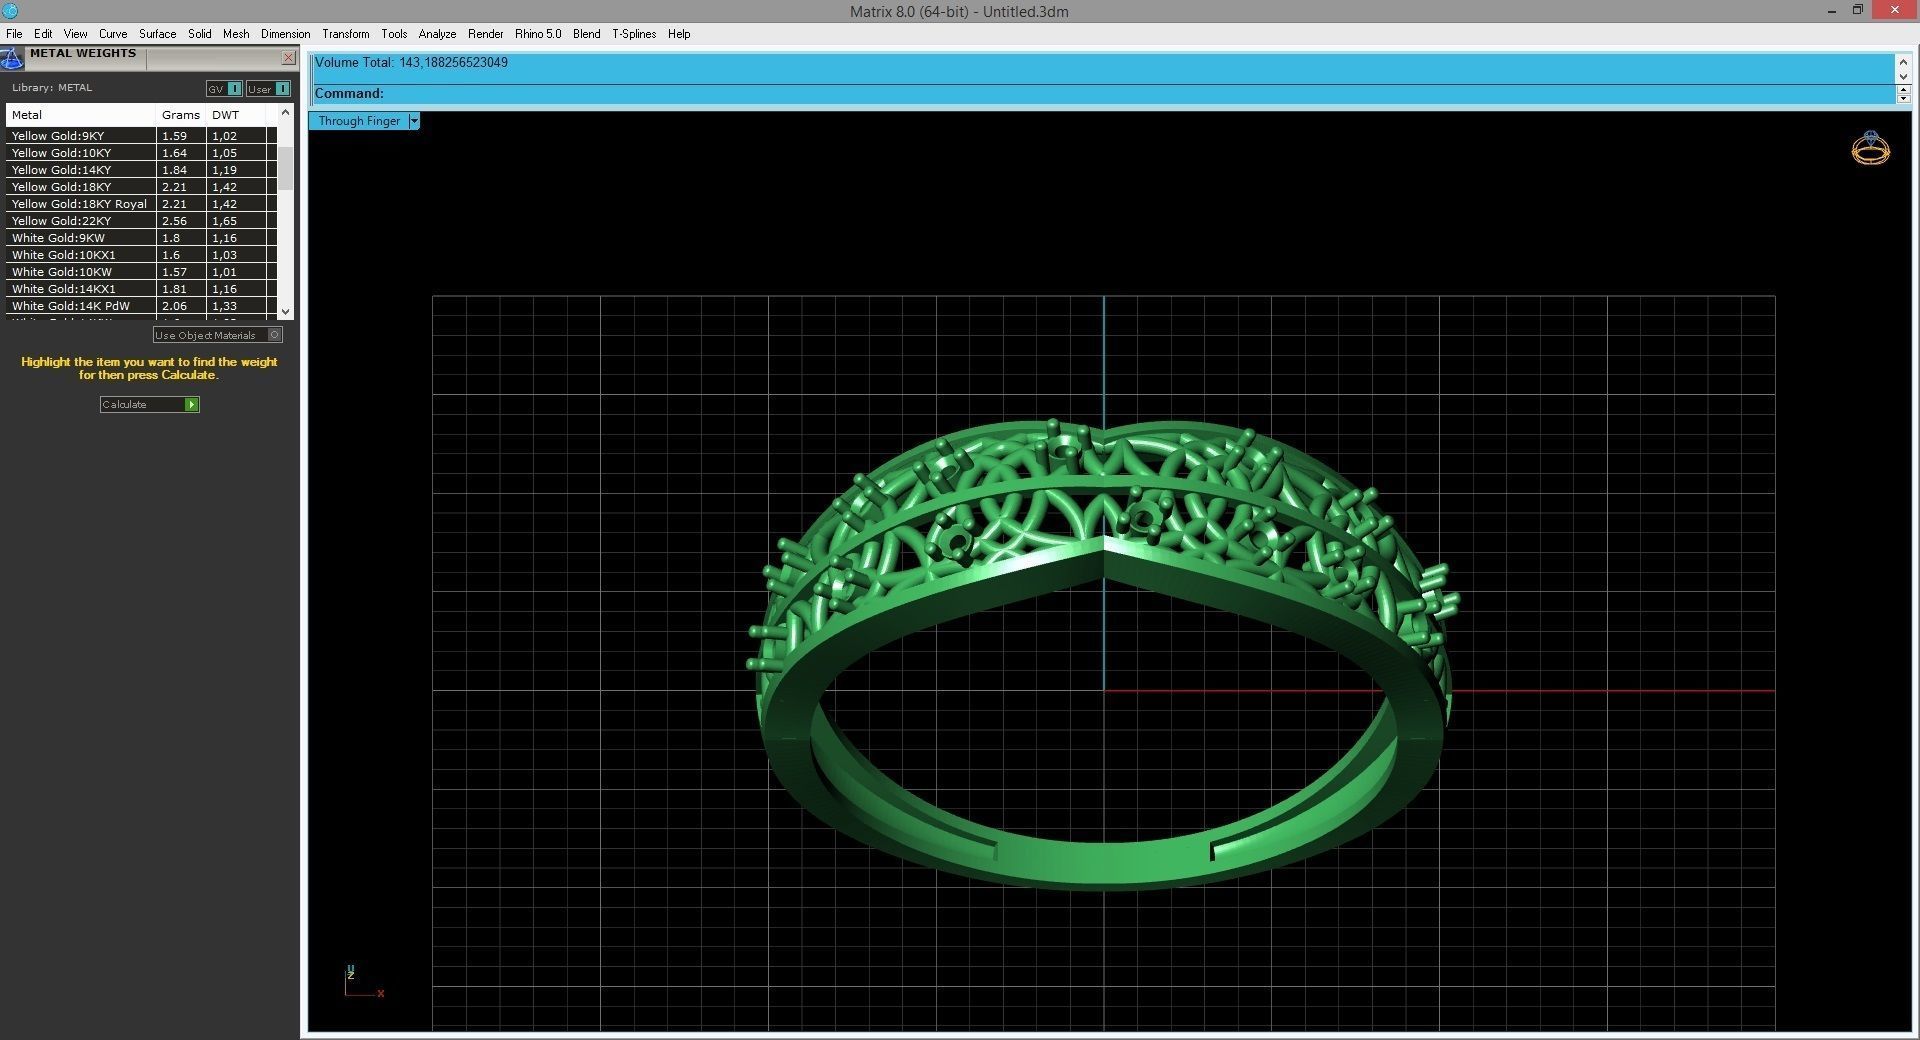
Task: Open the Dimension menu
Action: (x=285, y=34)
